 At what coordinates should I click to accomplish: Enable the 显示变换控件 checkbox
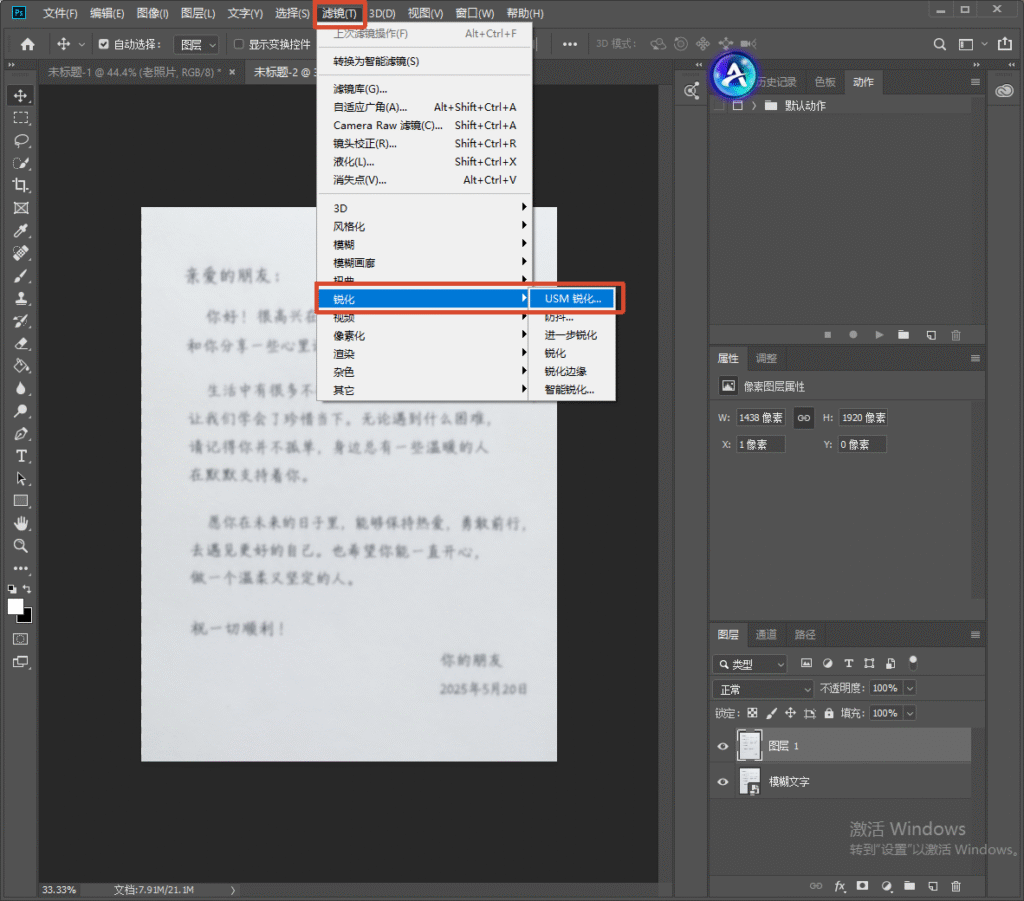[x=238, y=44]
